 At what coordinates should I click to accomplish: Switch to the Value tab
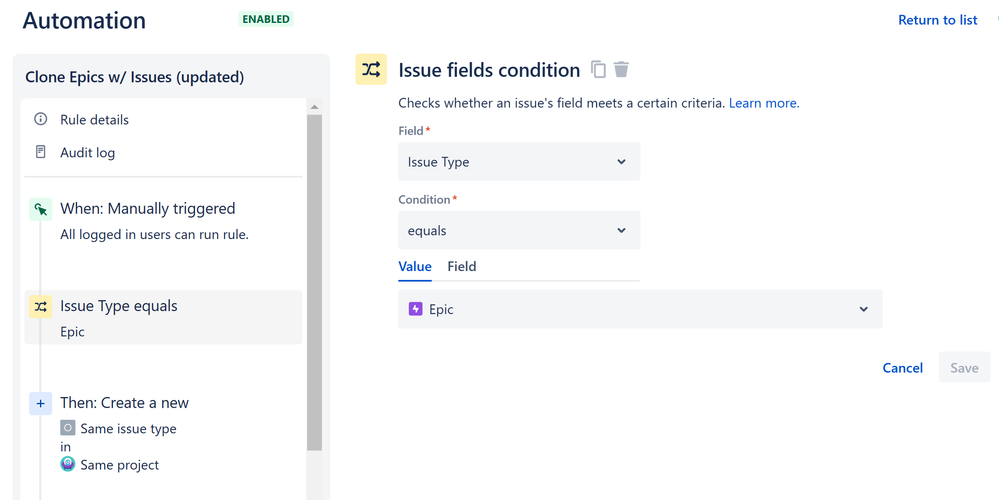[x=415, y=267]
